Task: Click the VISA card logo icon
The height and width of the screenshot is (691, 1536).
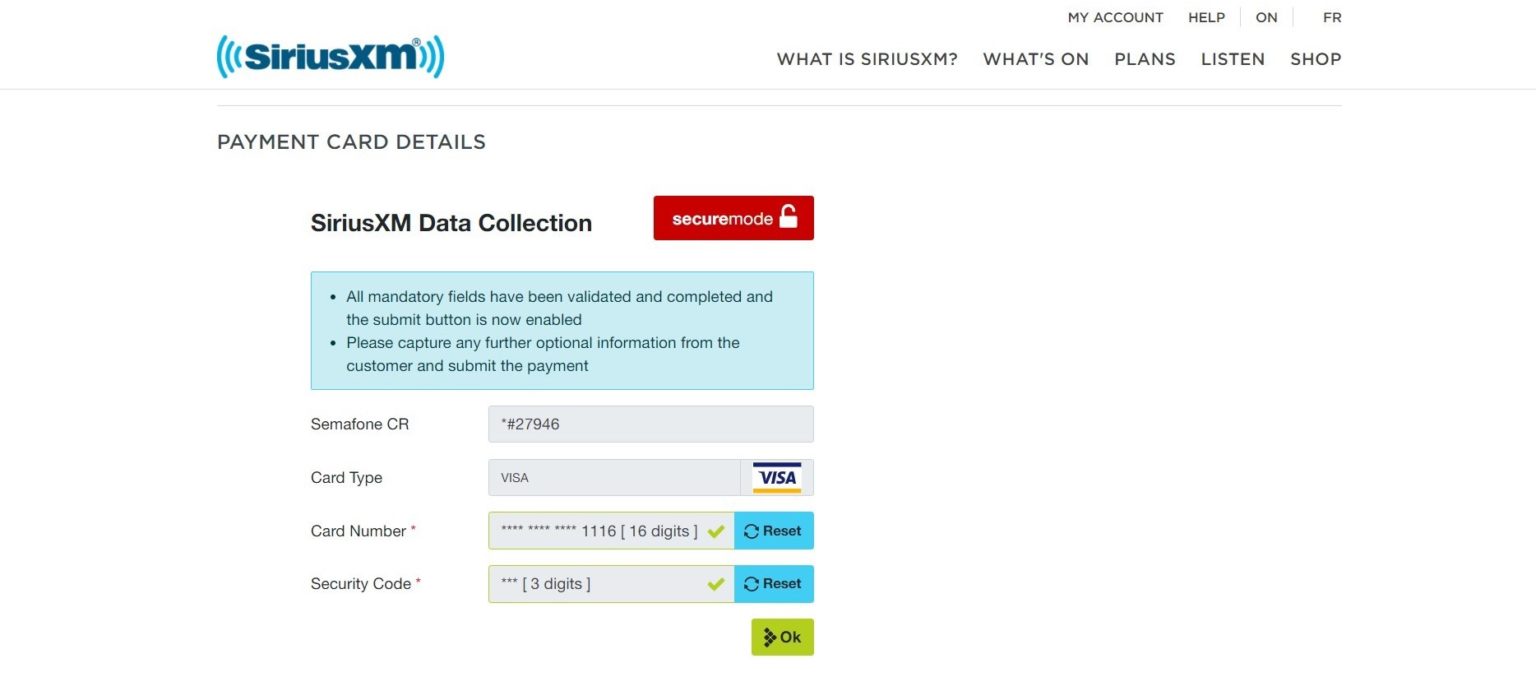Action: [x=776, y=478]
